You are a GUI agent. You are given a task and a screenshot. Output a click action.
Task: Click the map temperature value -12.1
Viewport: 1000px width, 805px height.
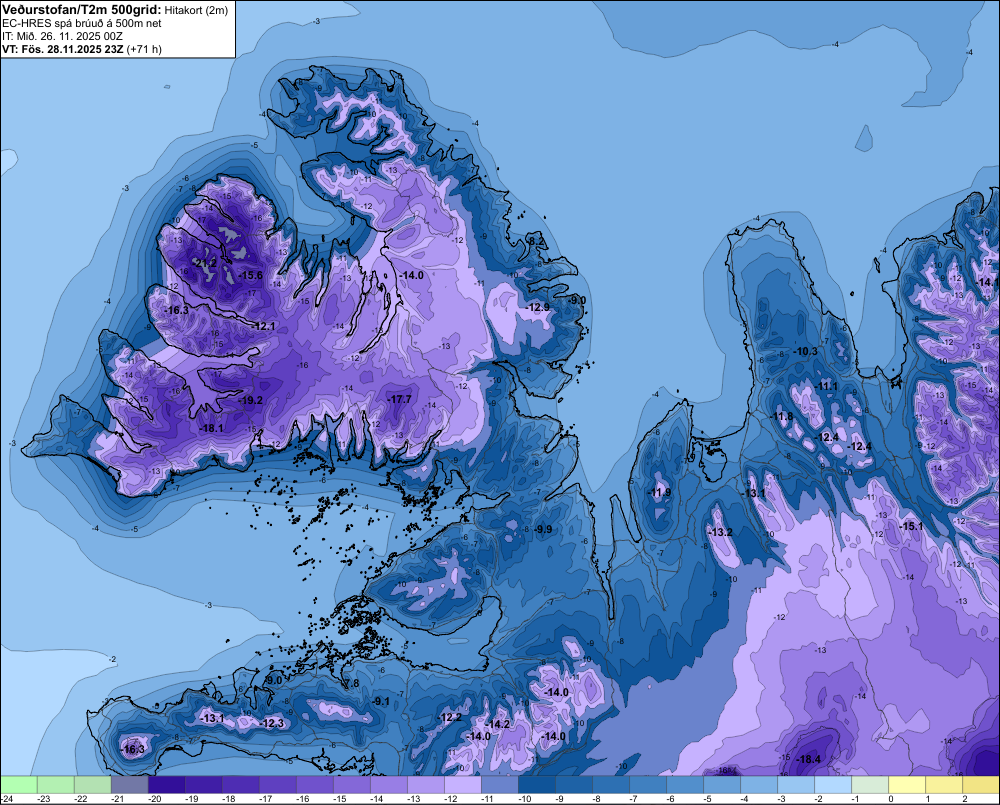[263, 326]
